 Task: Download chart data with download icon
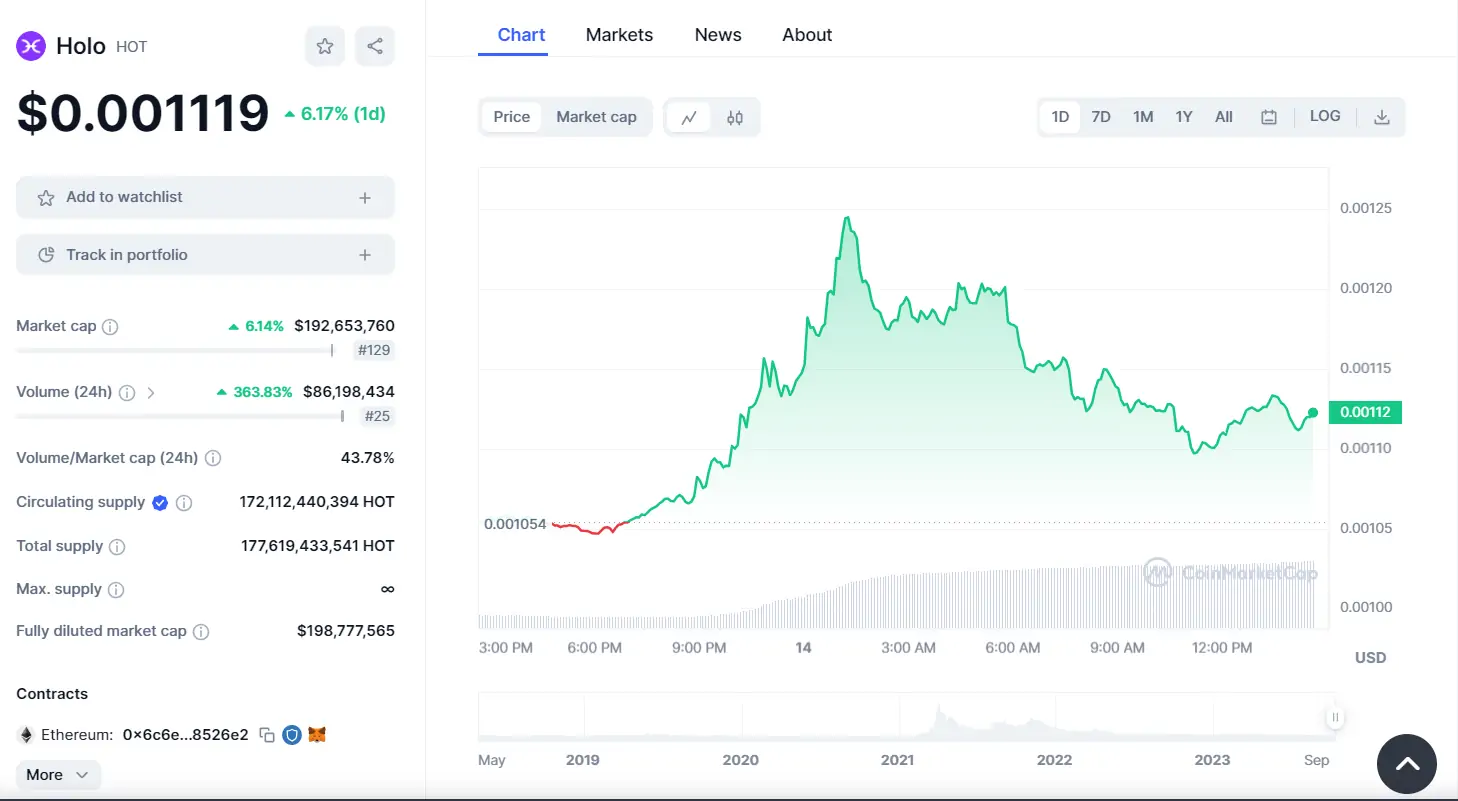point(1382,117)
